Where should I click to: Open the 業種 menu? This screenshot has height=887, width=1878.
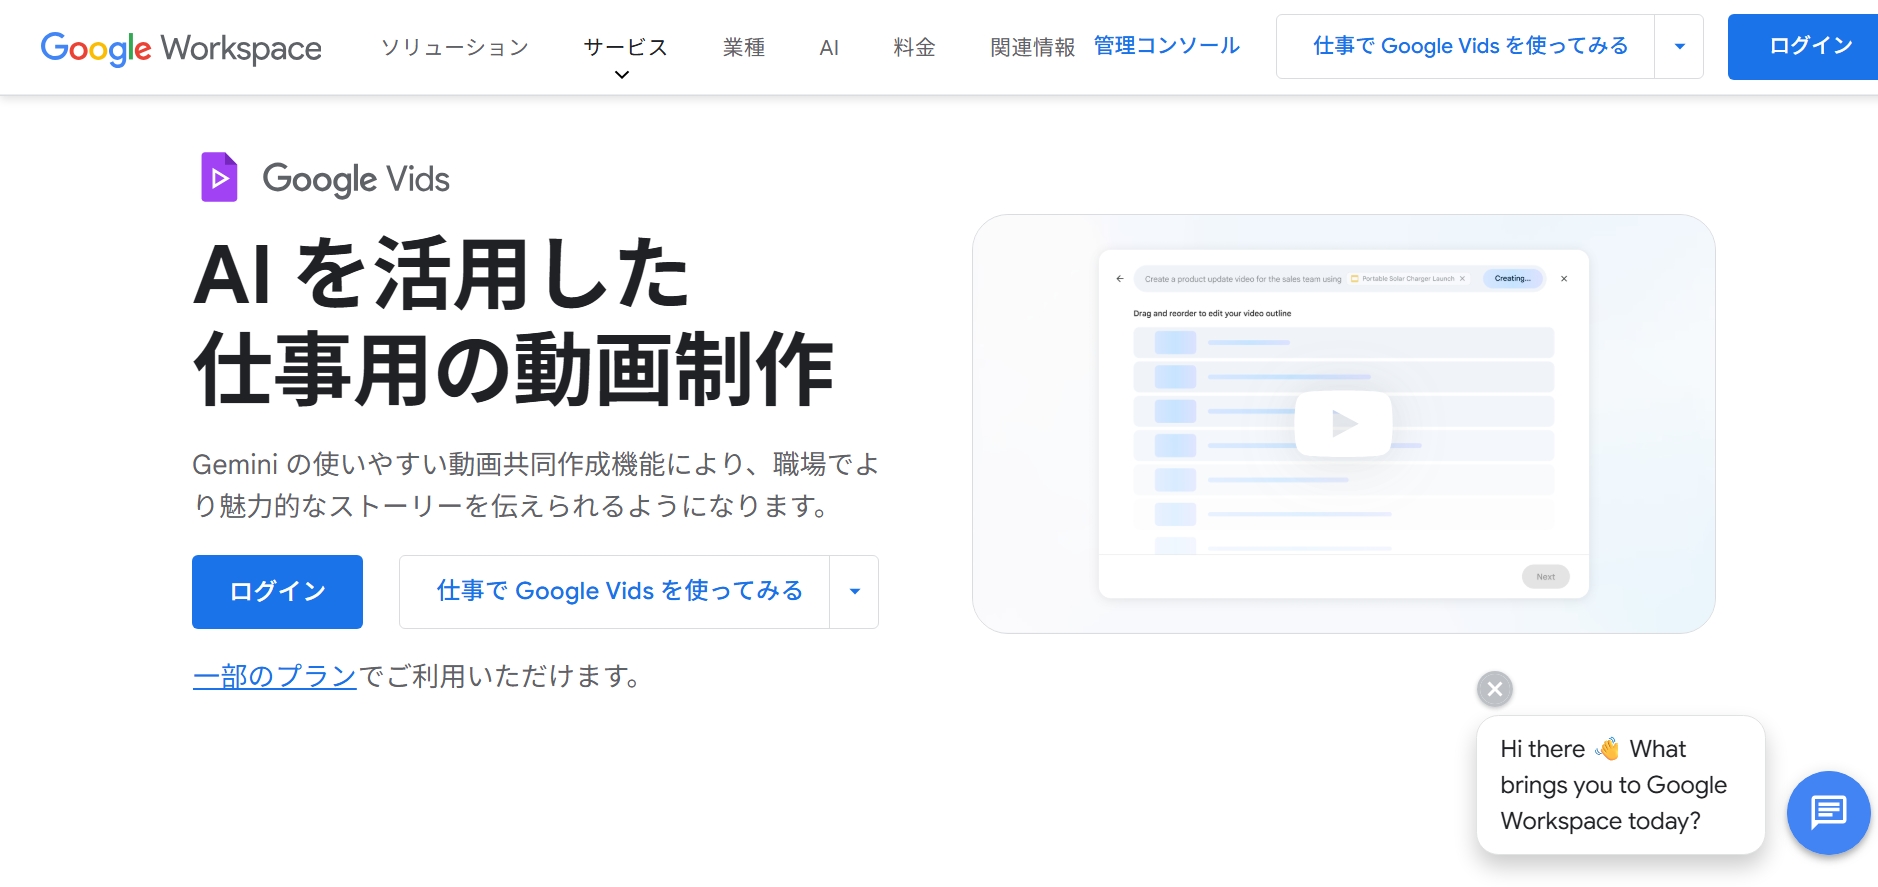click(744, 47)
